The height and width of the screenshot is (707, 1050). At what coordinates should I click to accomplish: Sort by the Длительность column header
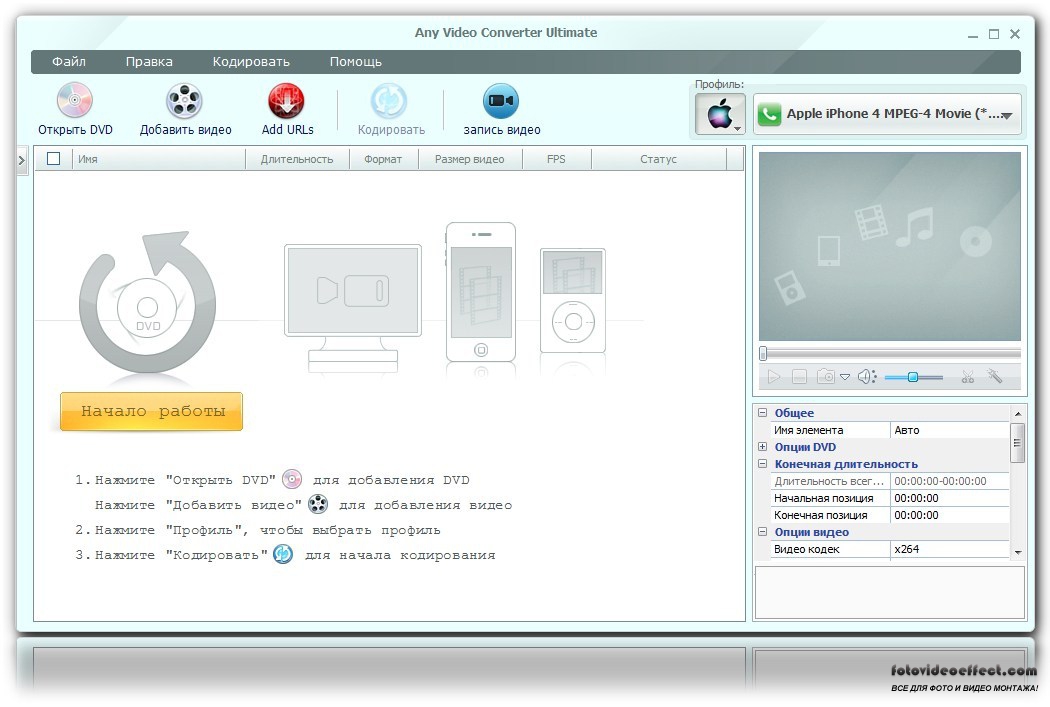coord(297,159)
